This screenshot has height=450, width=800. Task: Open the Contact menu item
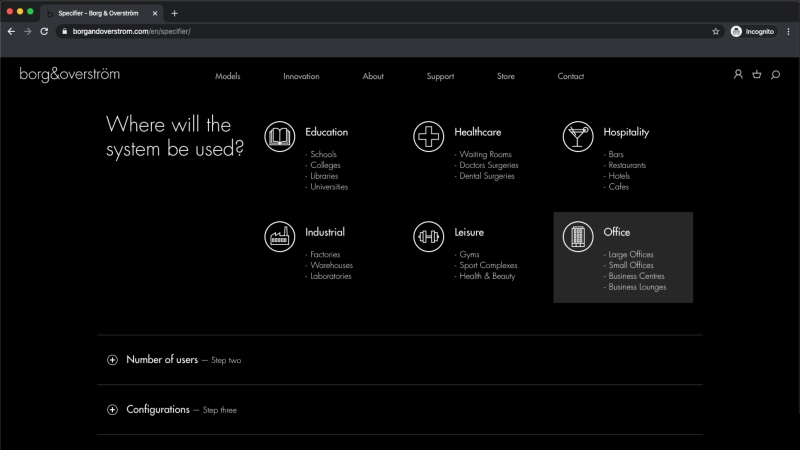(570, 76)
